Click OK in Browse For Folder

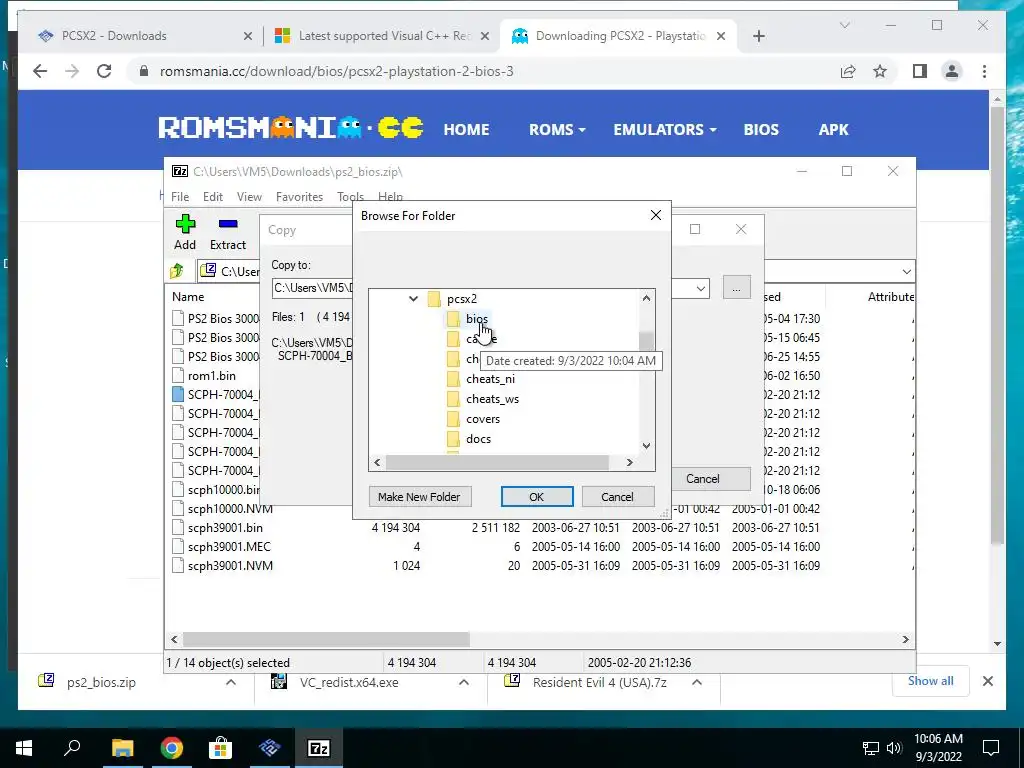click(x=537, y=496)
